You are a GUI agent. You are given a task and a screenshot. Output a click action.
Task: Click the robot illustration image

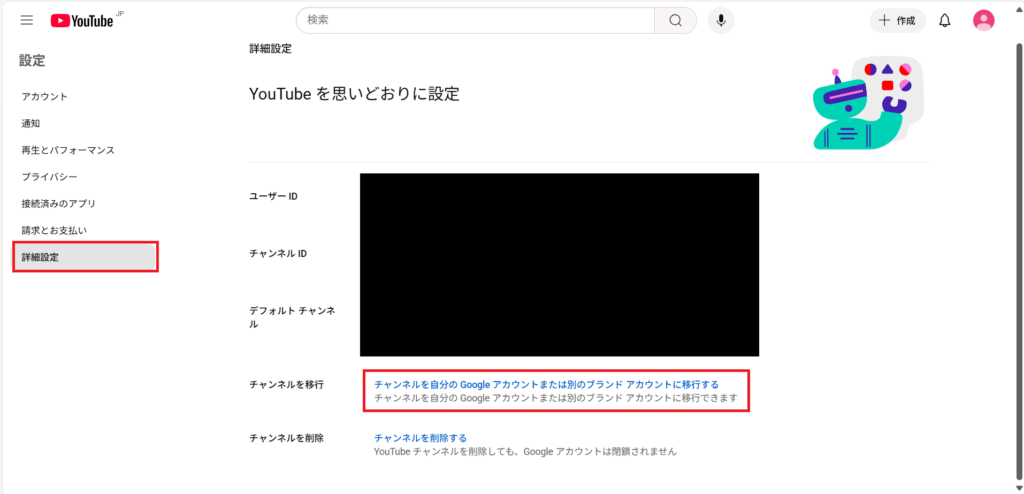click(869, 103)
